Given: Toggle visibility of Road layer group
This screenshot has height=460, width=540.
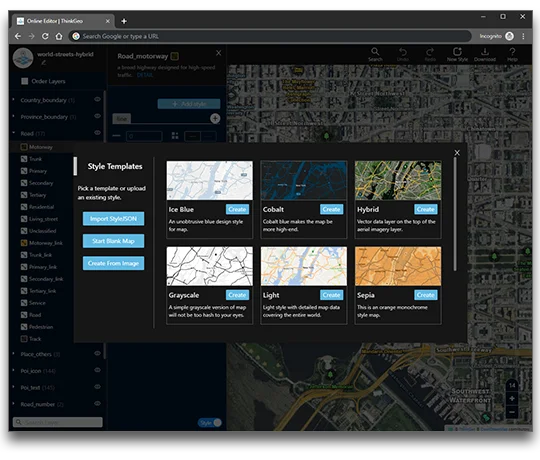Looking at the screenshot, I should 97,133.
